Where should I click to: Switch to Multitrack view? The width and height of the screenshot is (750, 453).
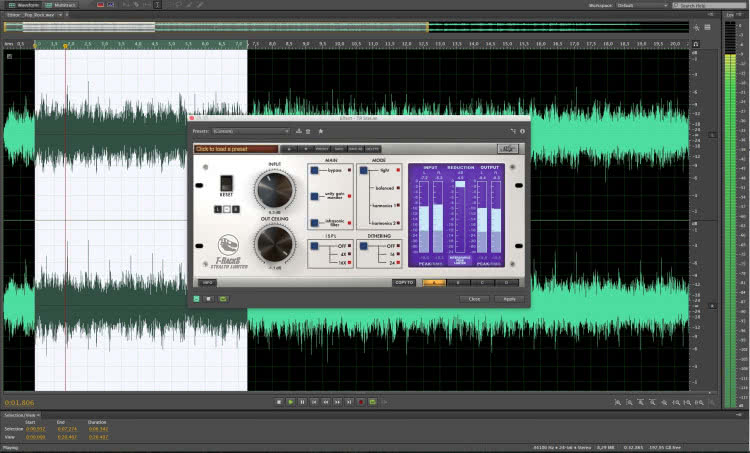tap(60, 5)
